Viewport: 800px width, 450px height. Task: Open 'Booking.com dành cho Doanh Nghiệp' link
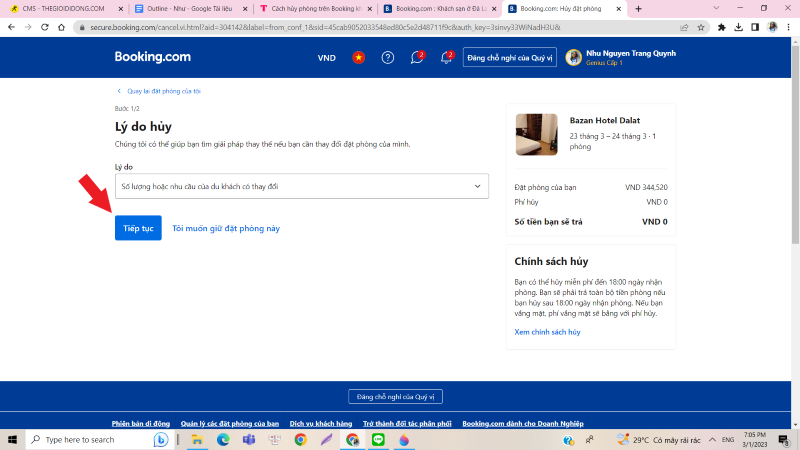click(523, 423)
